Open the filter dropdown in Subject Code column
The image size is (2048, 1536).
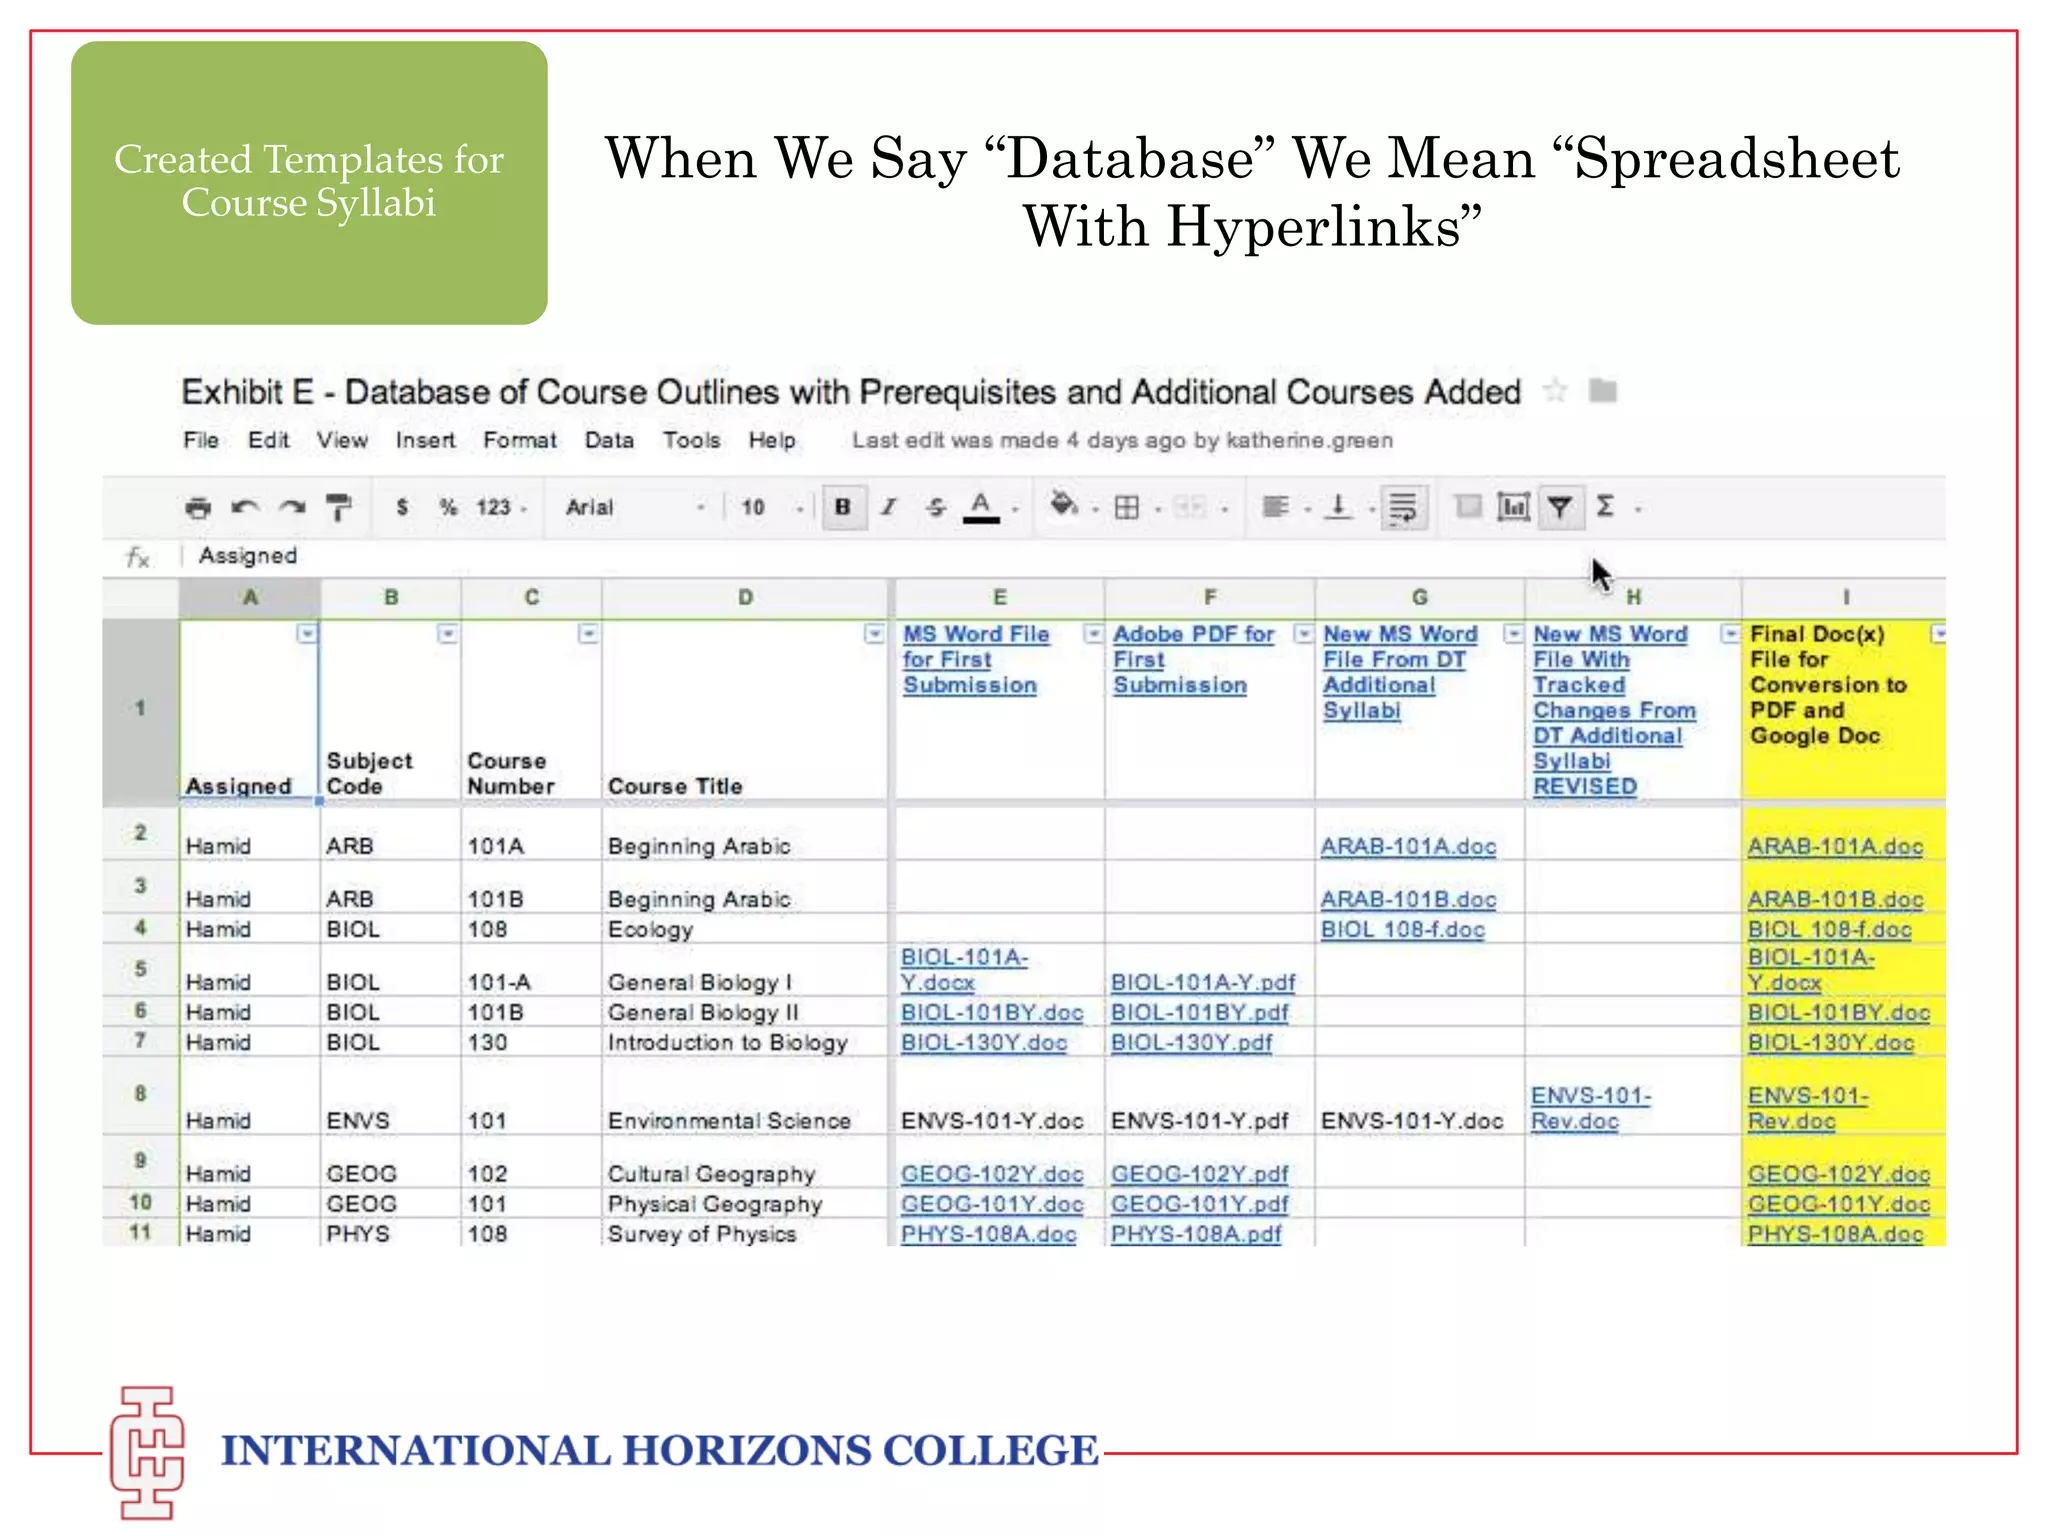[x=448, y=634]
